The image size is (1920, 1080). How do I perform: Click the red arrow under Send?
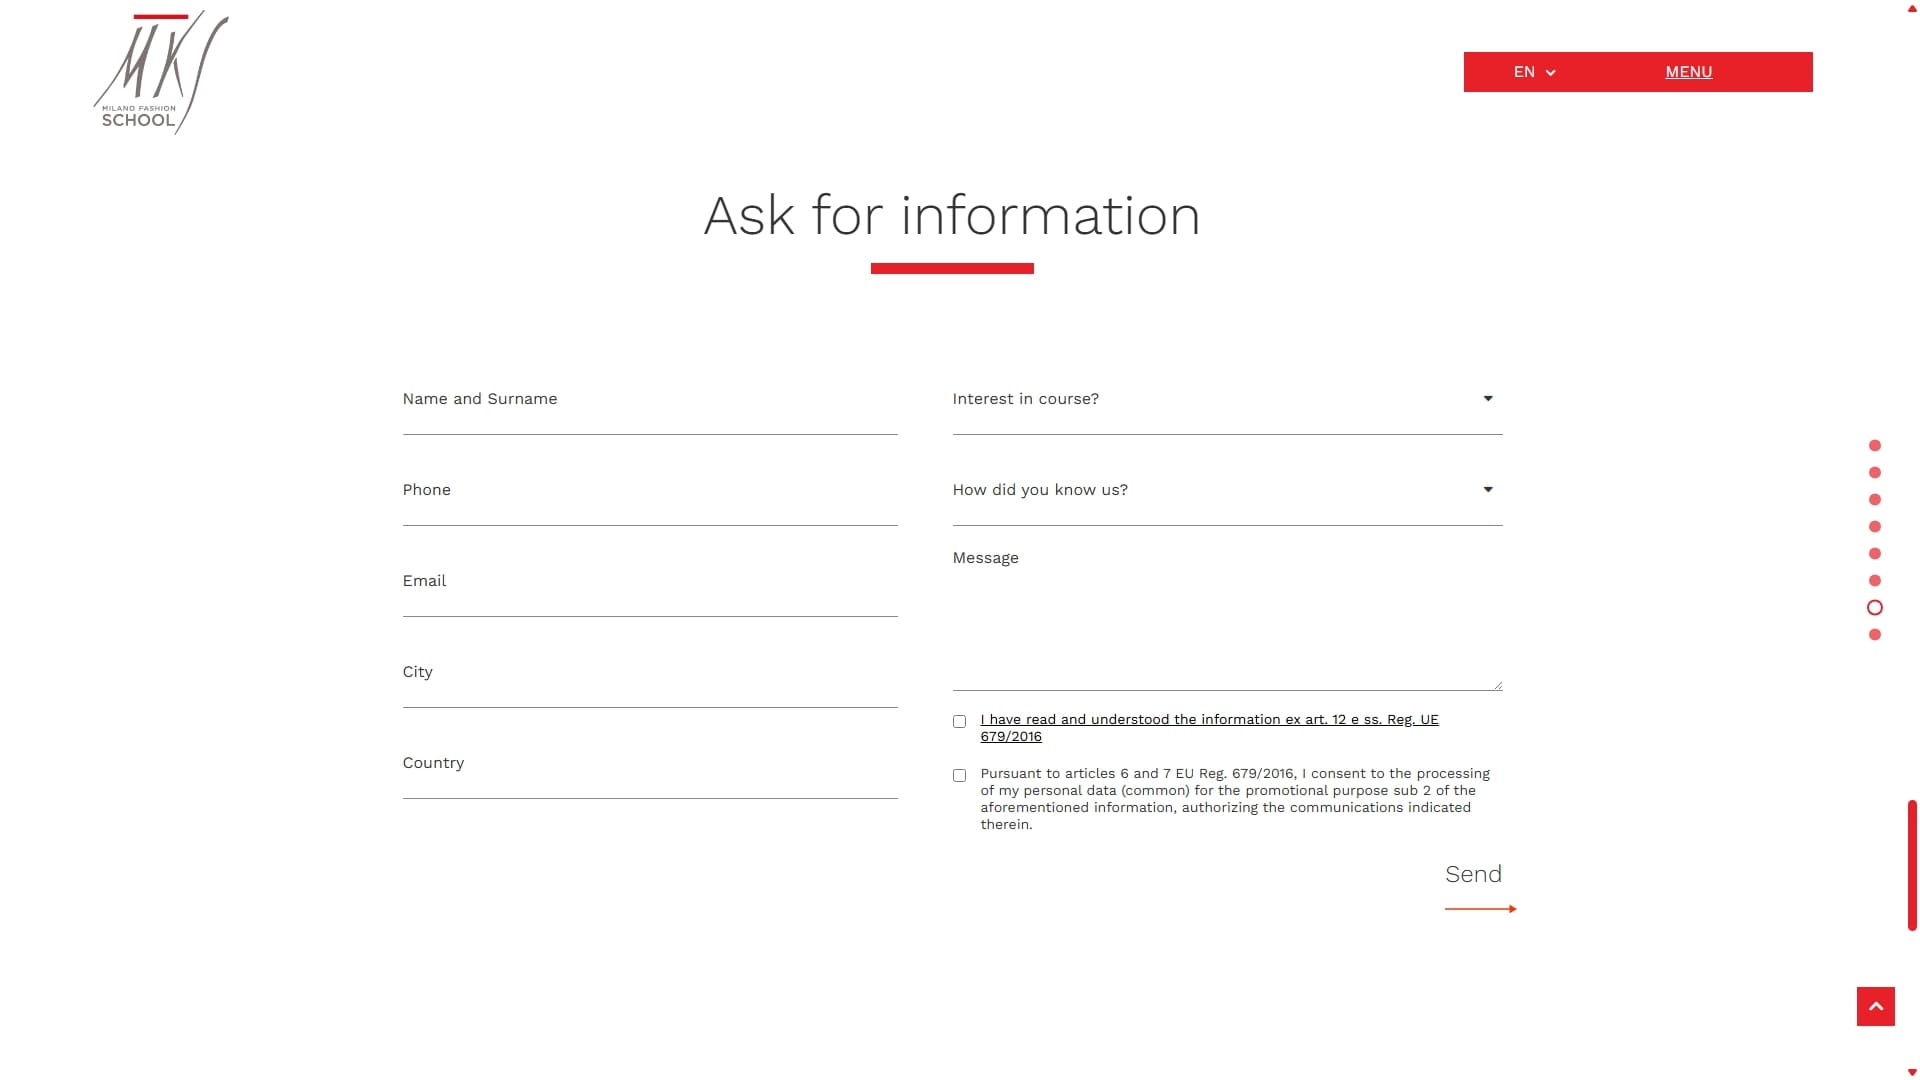[1480, 909]
